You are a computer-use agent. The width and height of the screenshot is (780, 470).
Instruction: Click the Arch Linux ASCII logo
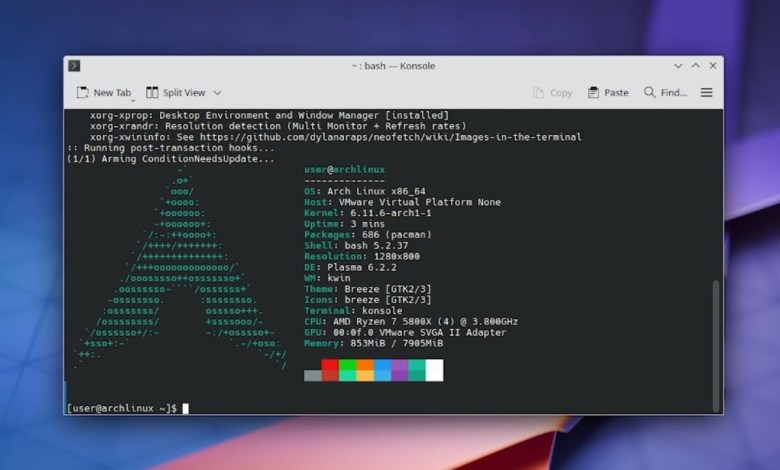180,267
